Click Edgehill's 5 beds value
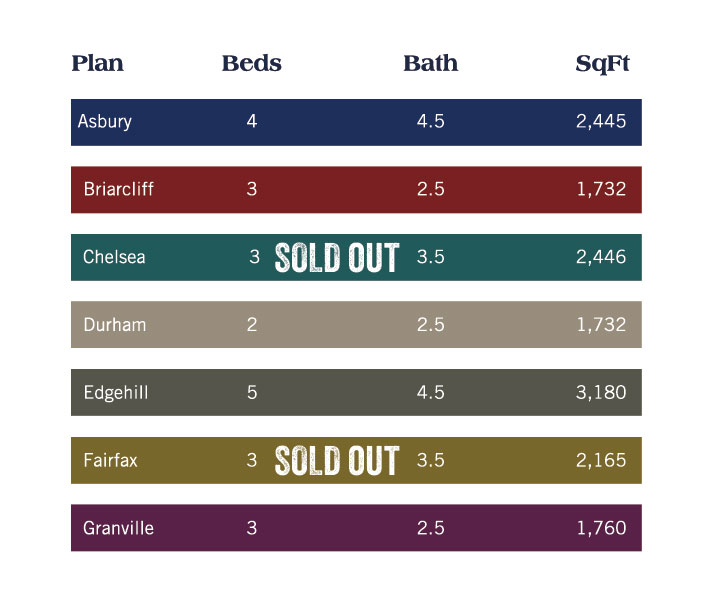The image size is (713, 599). point(252,392)
